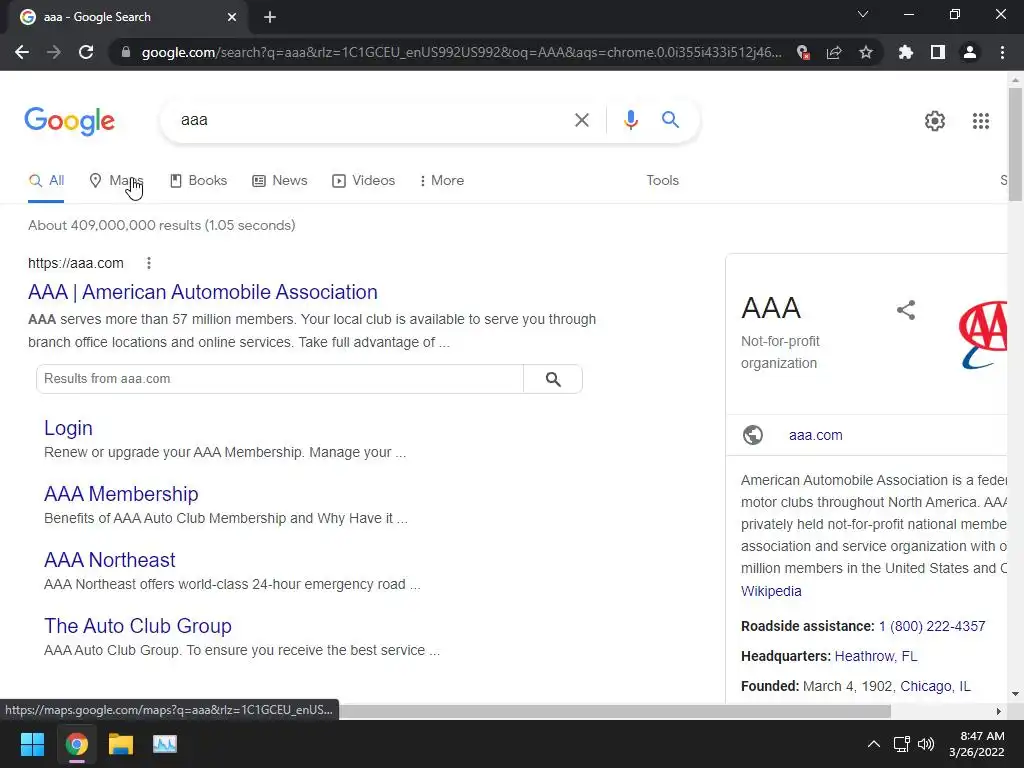Image resolution: width=1024 pixels, height=768 pixels.
Task: Open the search Tools options
Action: [662, 181]
